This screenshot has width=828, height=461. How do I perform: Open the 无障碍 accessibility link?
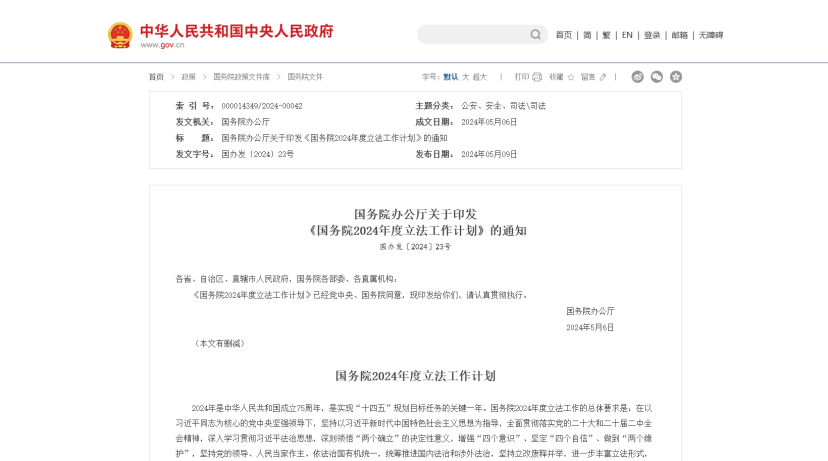711,35
